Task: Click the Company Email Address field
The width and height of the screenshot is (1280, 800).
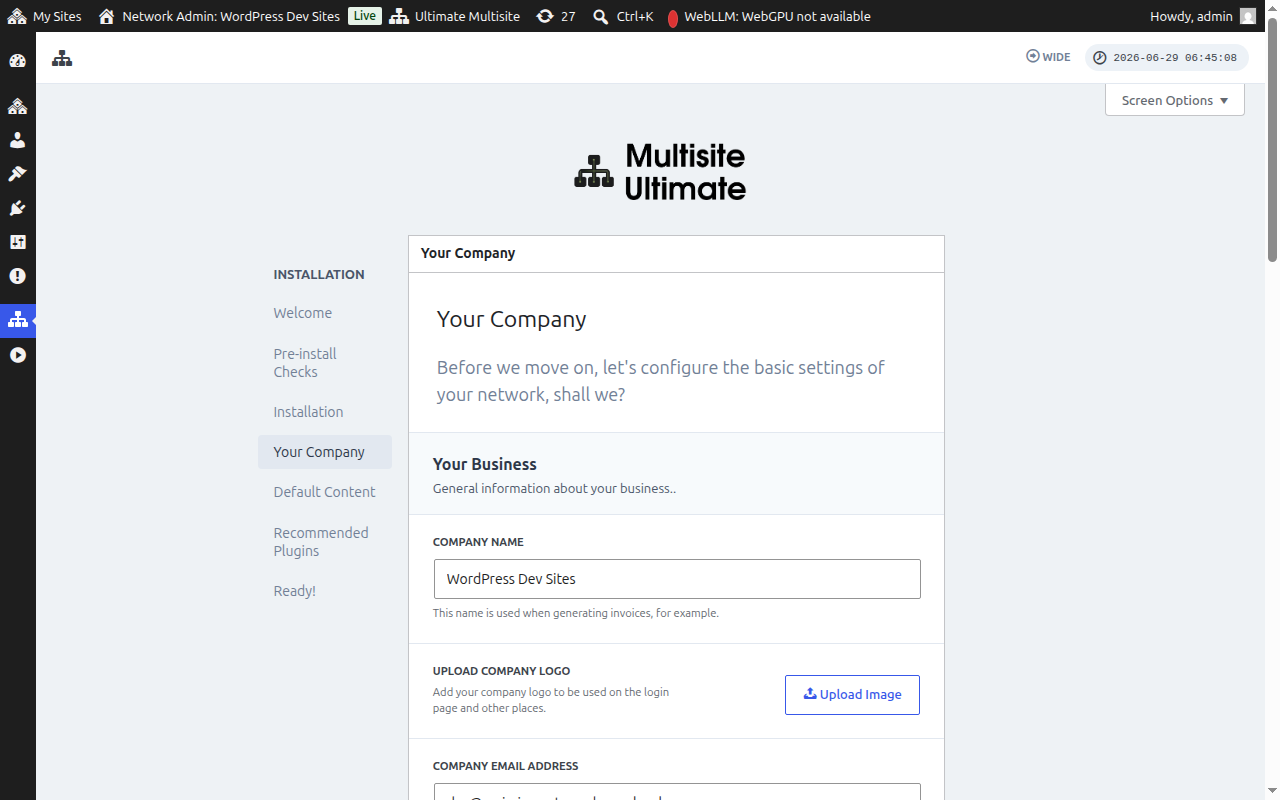Action: [x=677, y=792]
